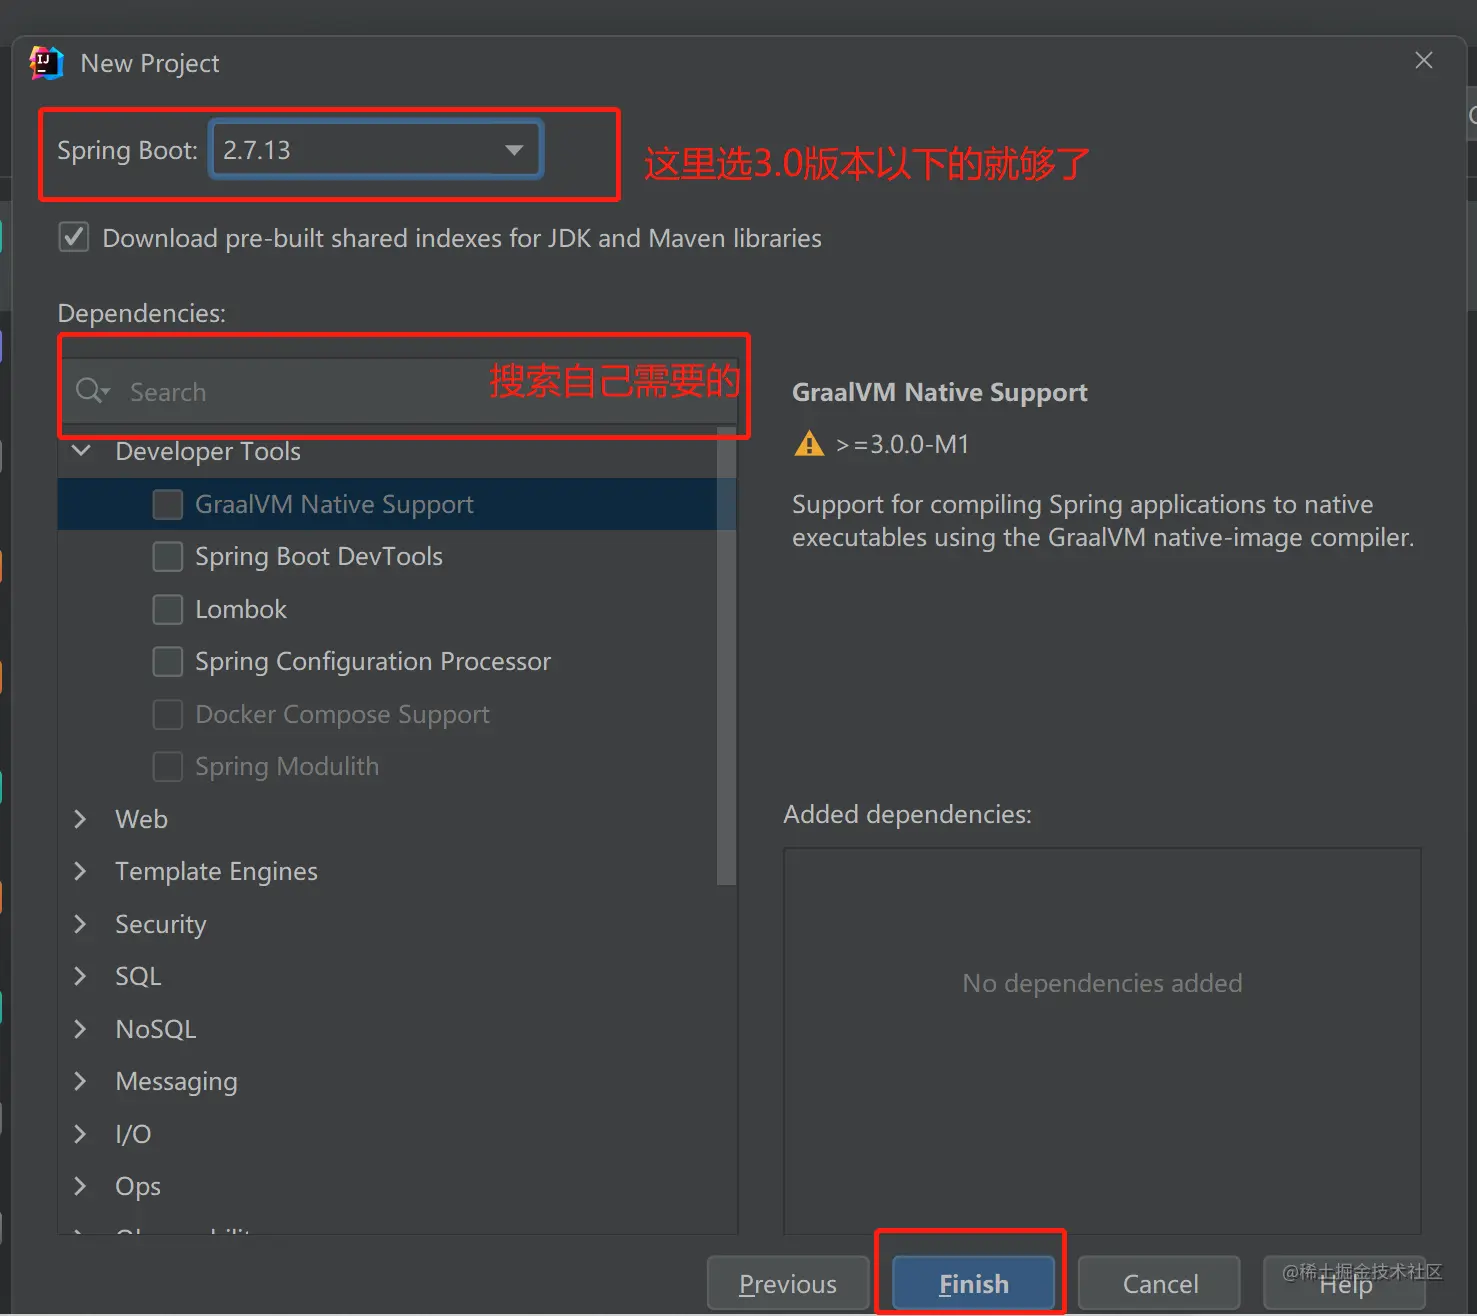The height and width of the screenshot is (1316, 1477).
Task: Check Docker Compose Support
Action: 168,714
